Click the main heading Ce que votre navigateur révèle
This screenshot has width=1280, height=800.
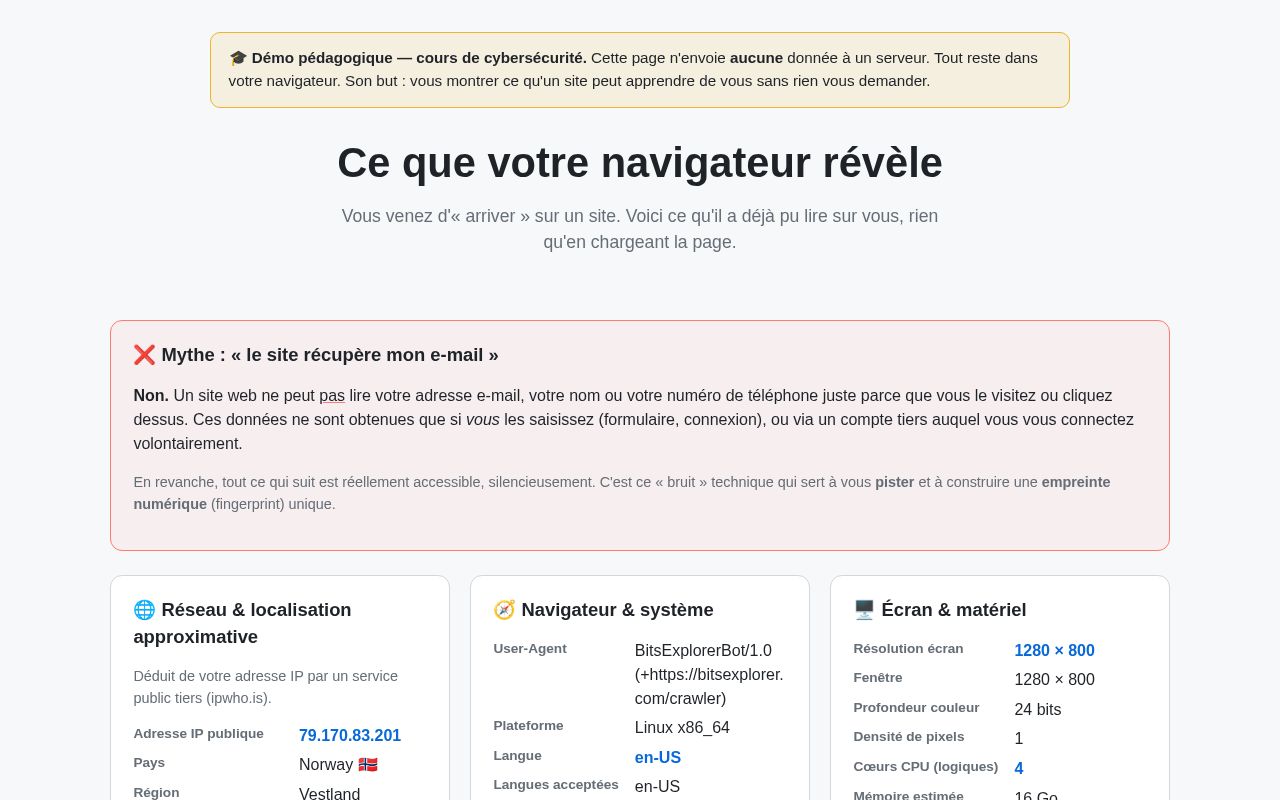pos(640,163)
